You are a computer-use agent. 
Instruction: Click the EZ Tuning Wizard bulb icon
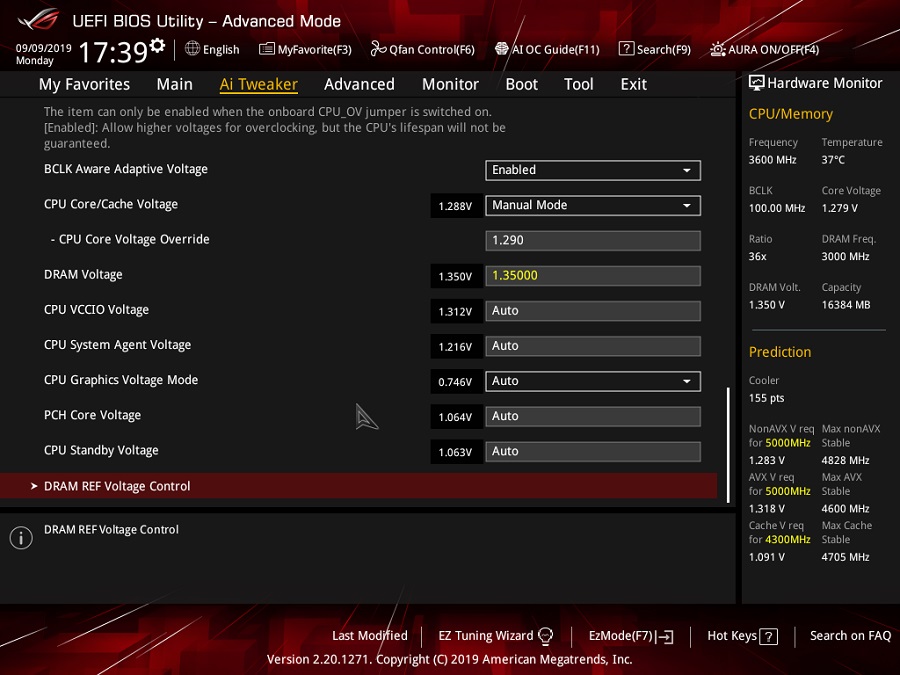(x=545, y=635)
